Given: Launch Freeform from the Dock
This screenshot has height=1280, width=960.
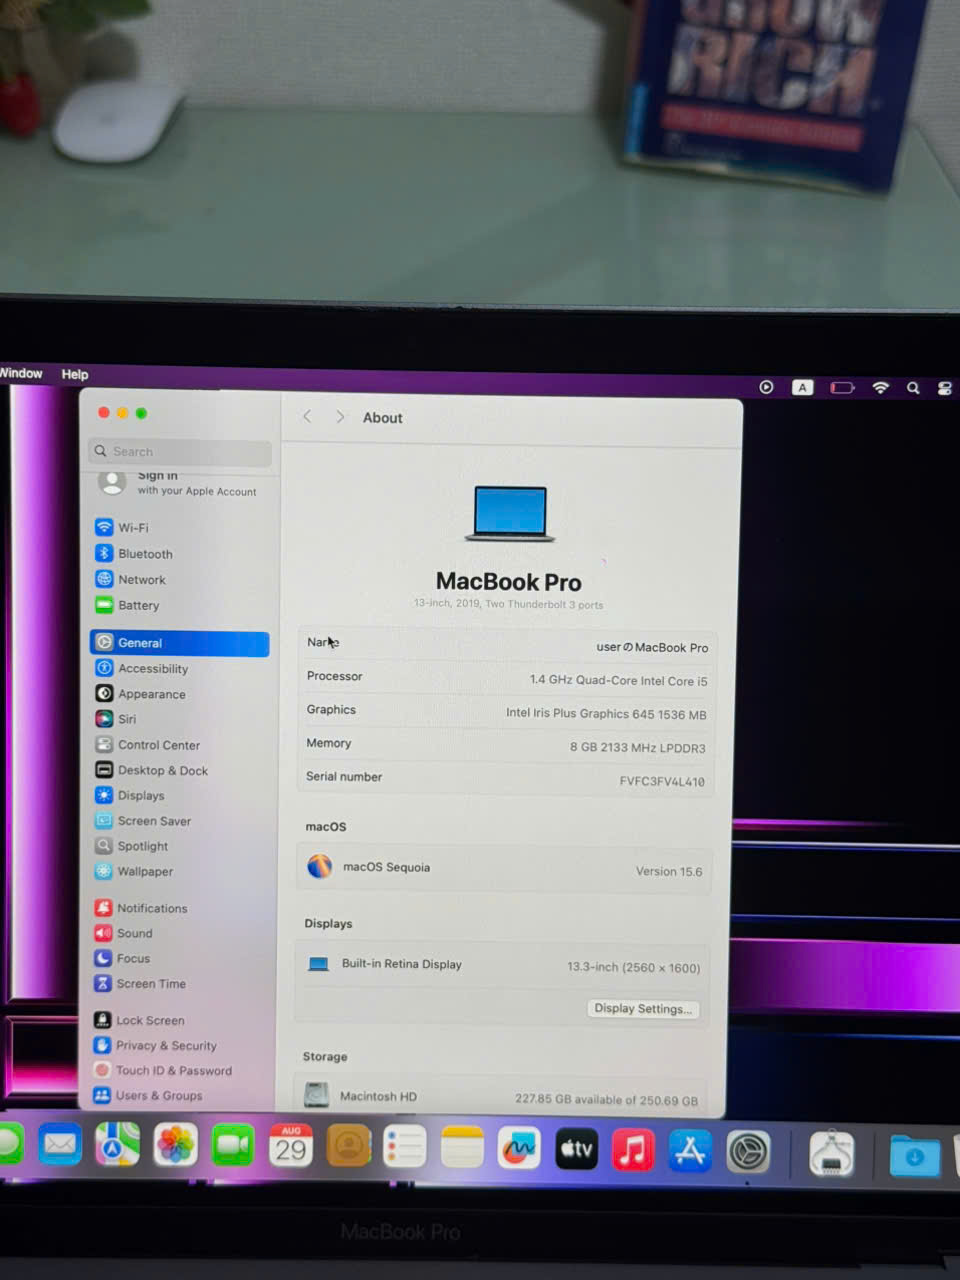Looking at the screenshot, I should click(519, 1148).
